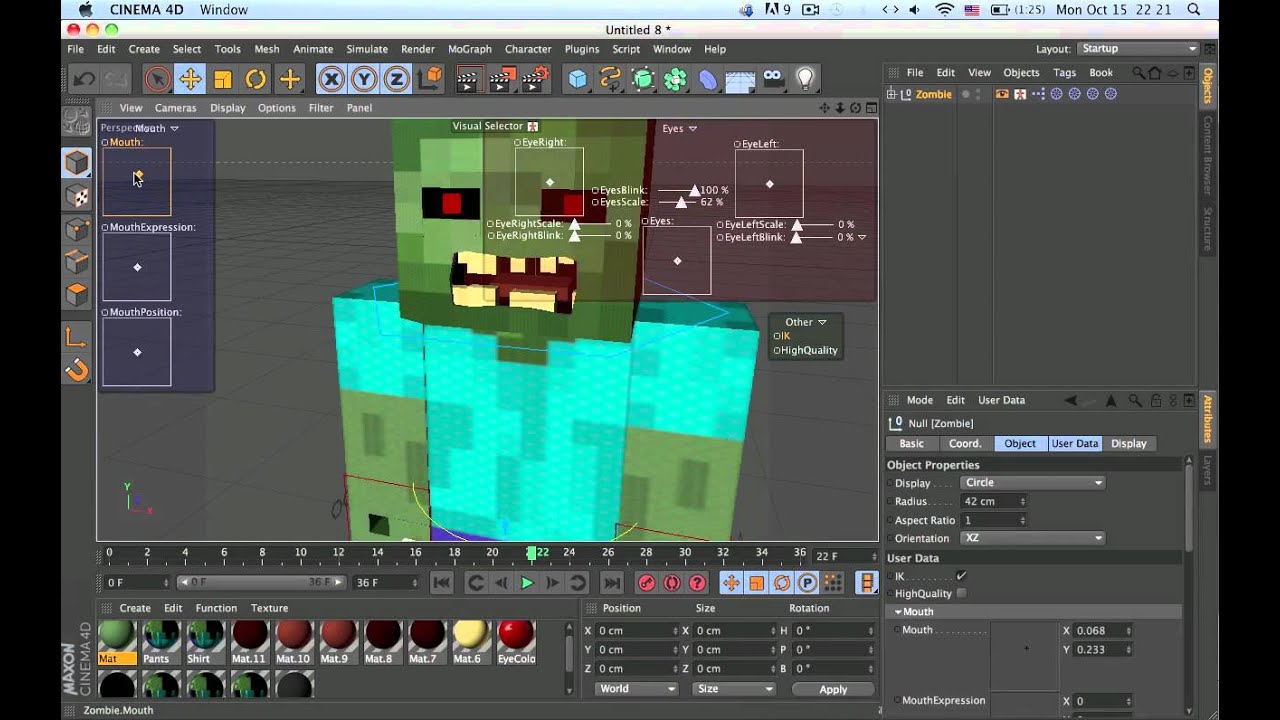Open the Size mode dropdown
Viewport: 1280px width, 720px height.
point(734,689)
